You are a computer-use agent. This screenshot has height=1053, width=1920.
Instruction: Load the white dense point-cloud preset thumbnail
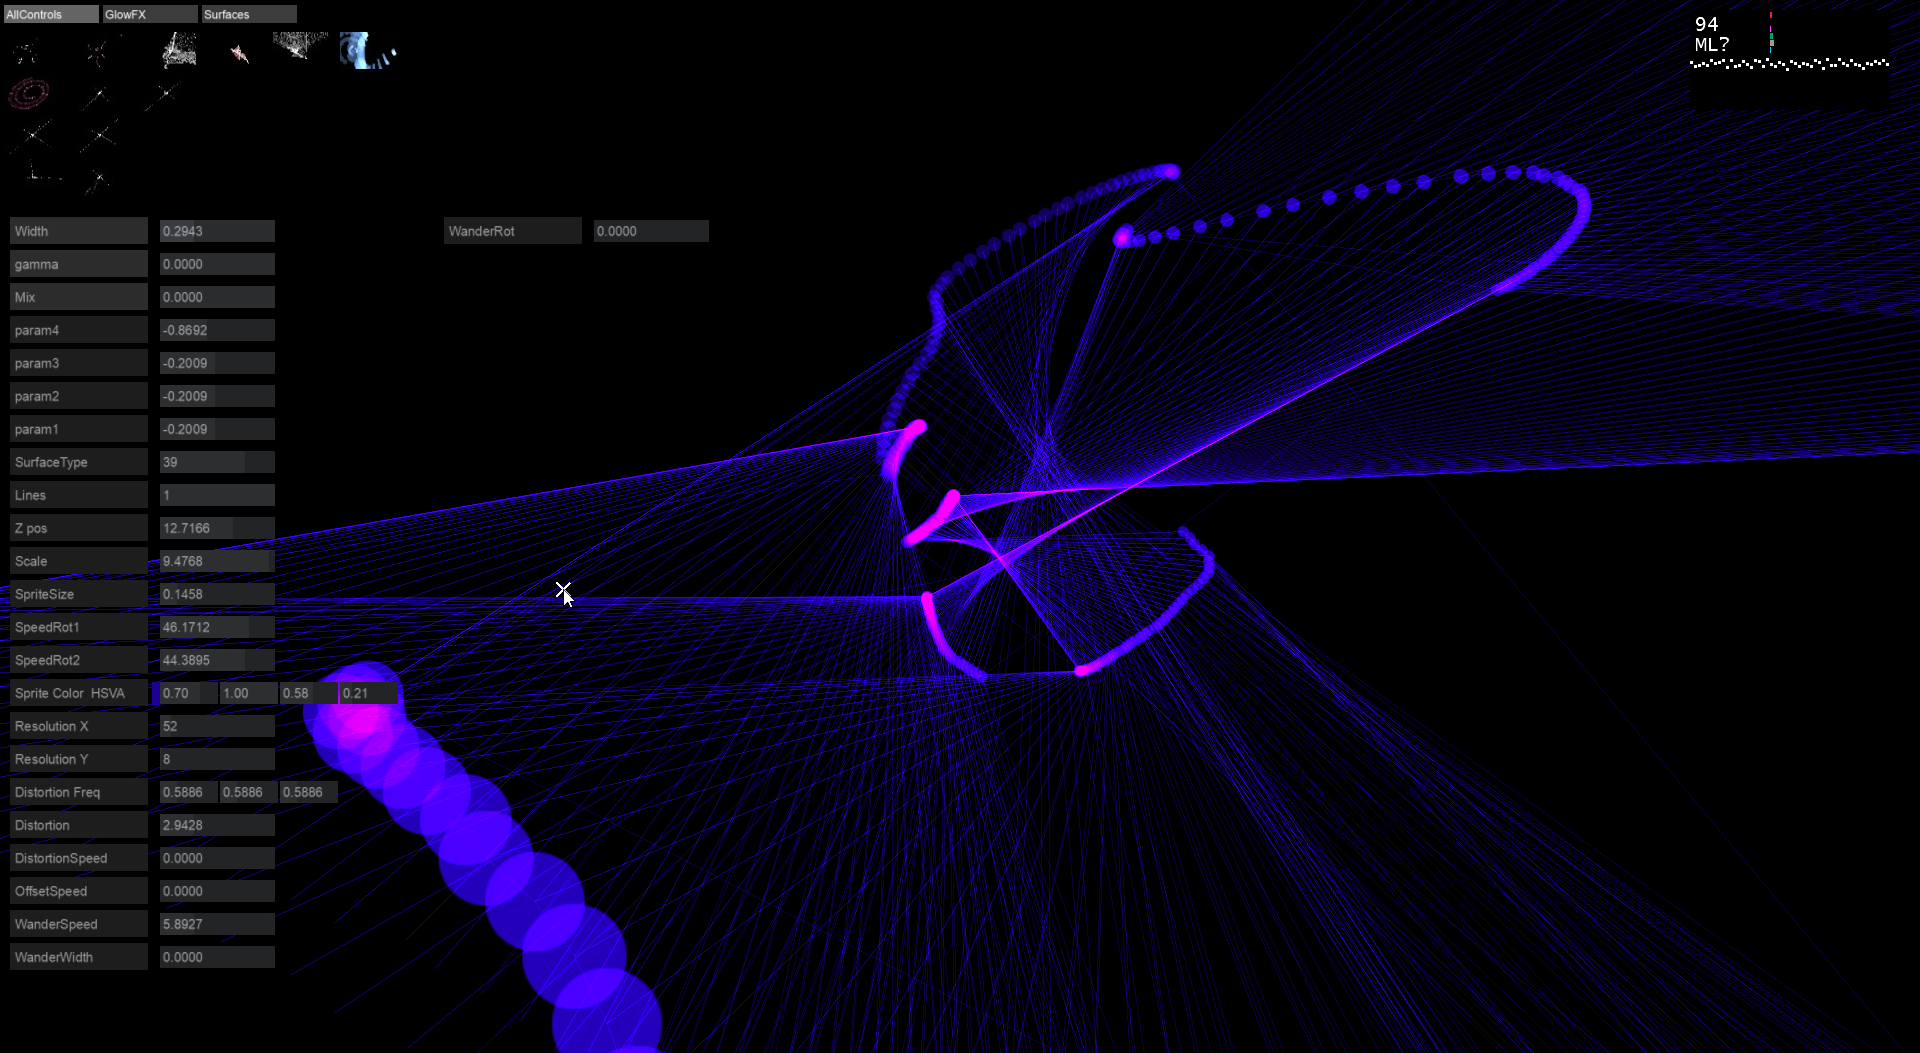[x=179, y=50]
